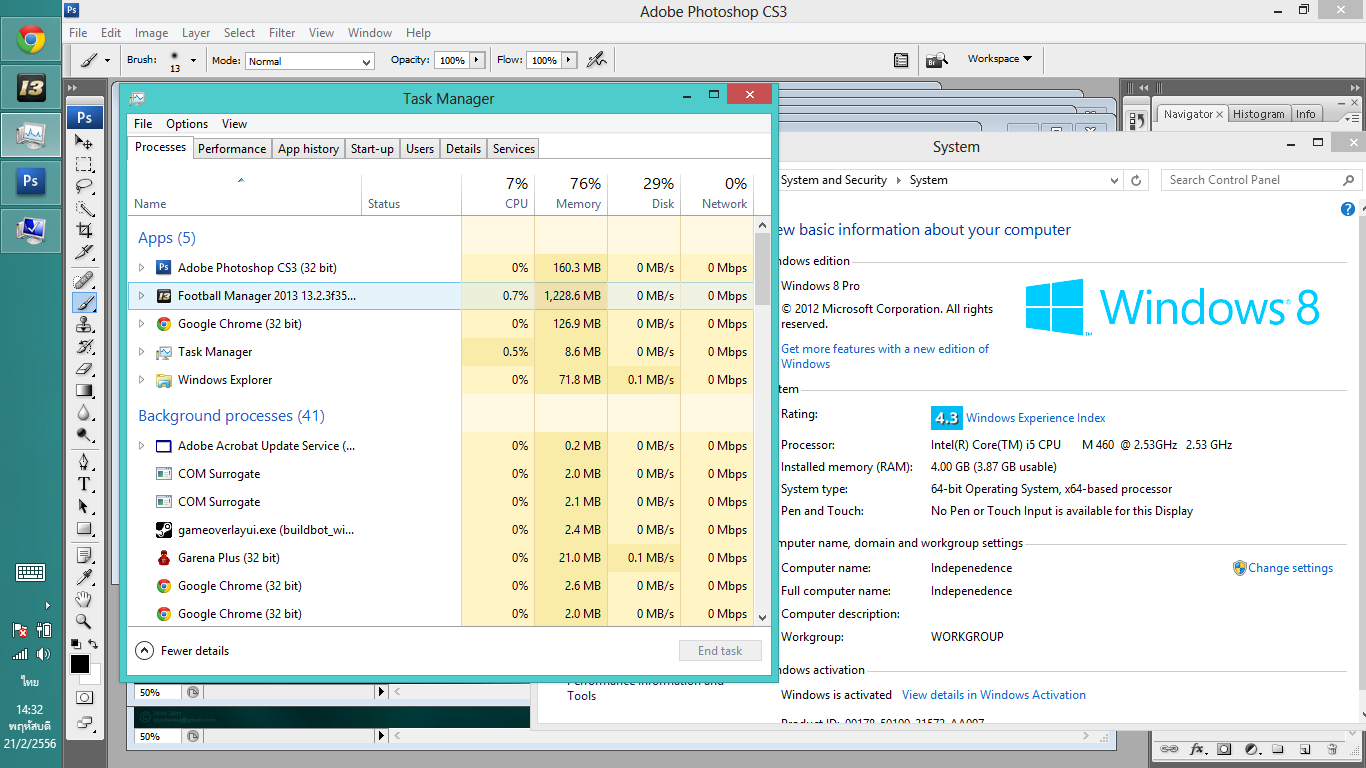Open the Windows Experience Index link

coord(1036,418)
